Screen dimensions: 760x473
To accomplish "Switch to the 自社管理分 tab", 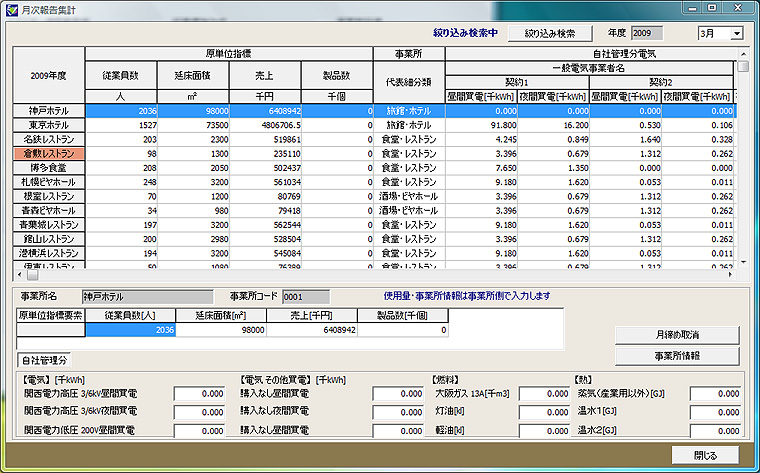I will pyautogui.click(x=44, y=360).
